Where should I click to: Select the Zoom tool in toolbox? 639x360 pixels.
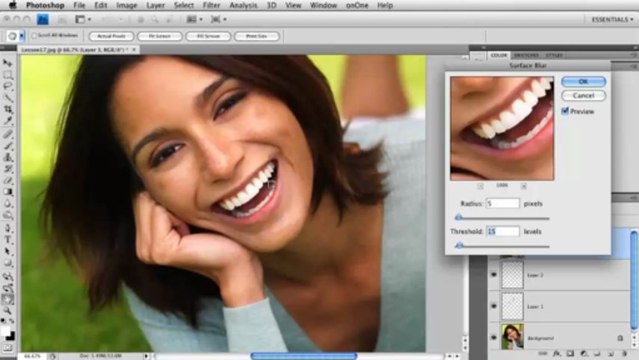8,311
